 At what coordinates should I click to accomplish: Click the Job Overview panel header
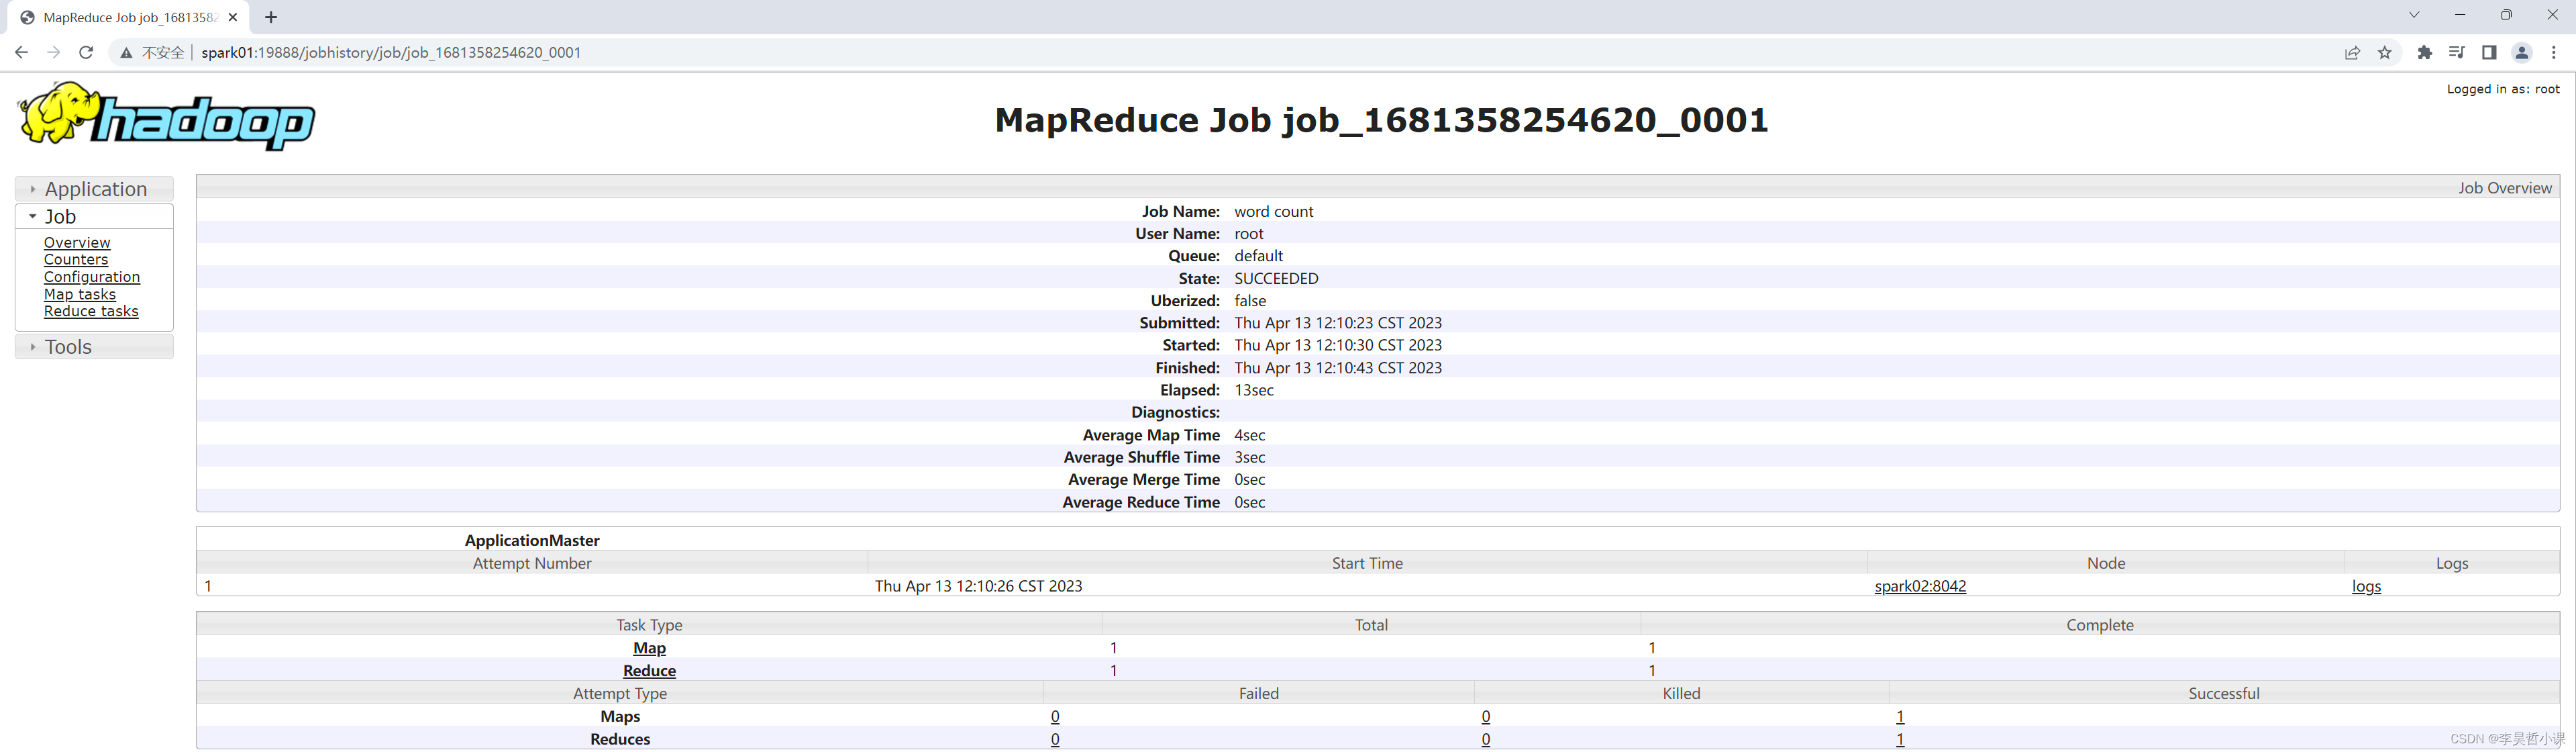(x=1378, y=187)
